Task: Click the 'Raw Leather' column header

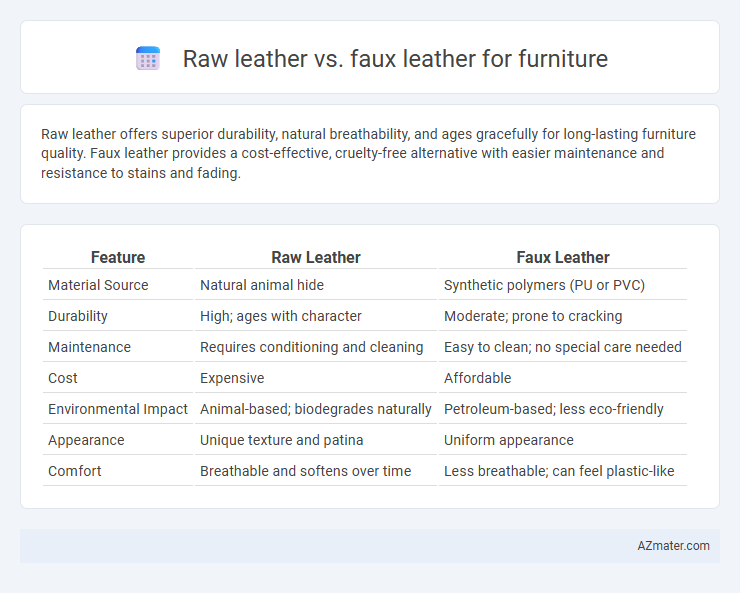Action: click(316, 257)
